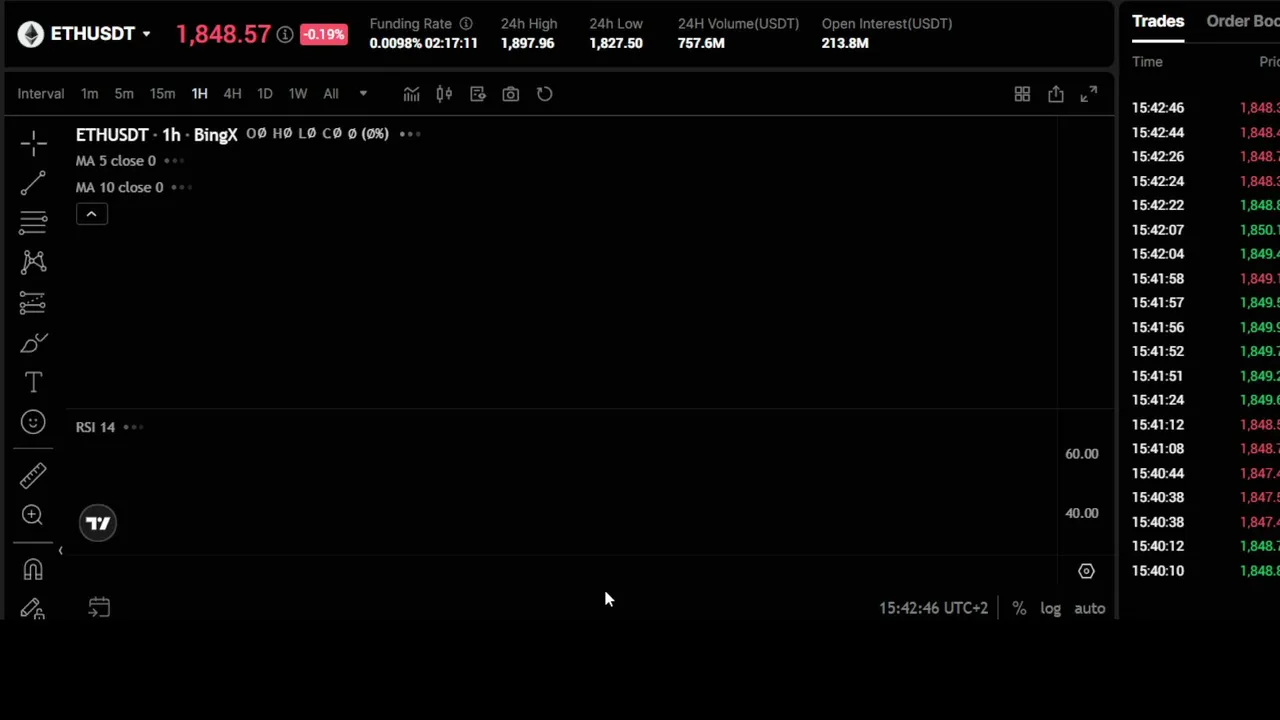The image size is (1280, 720).
Task: Click the Time column header
Action: click(1147, 62)
